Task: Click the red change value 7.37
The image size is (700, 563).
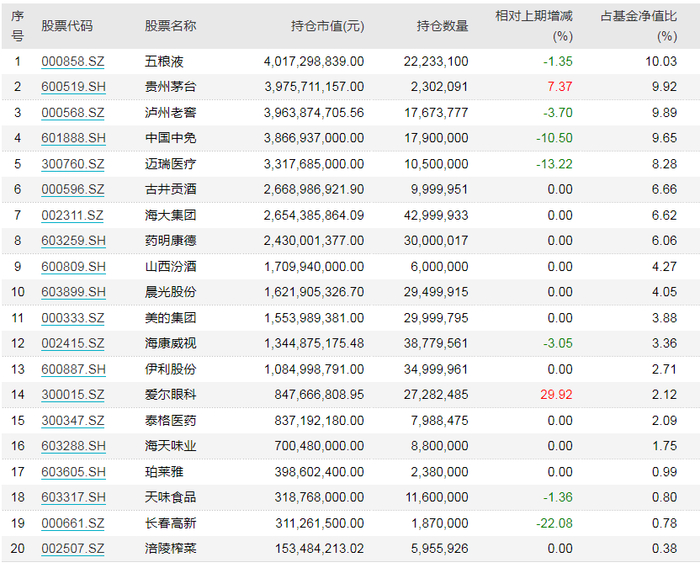Action: pos(560,87)
